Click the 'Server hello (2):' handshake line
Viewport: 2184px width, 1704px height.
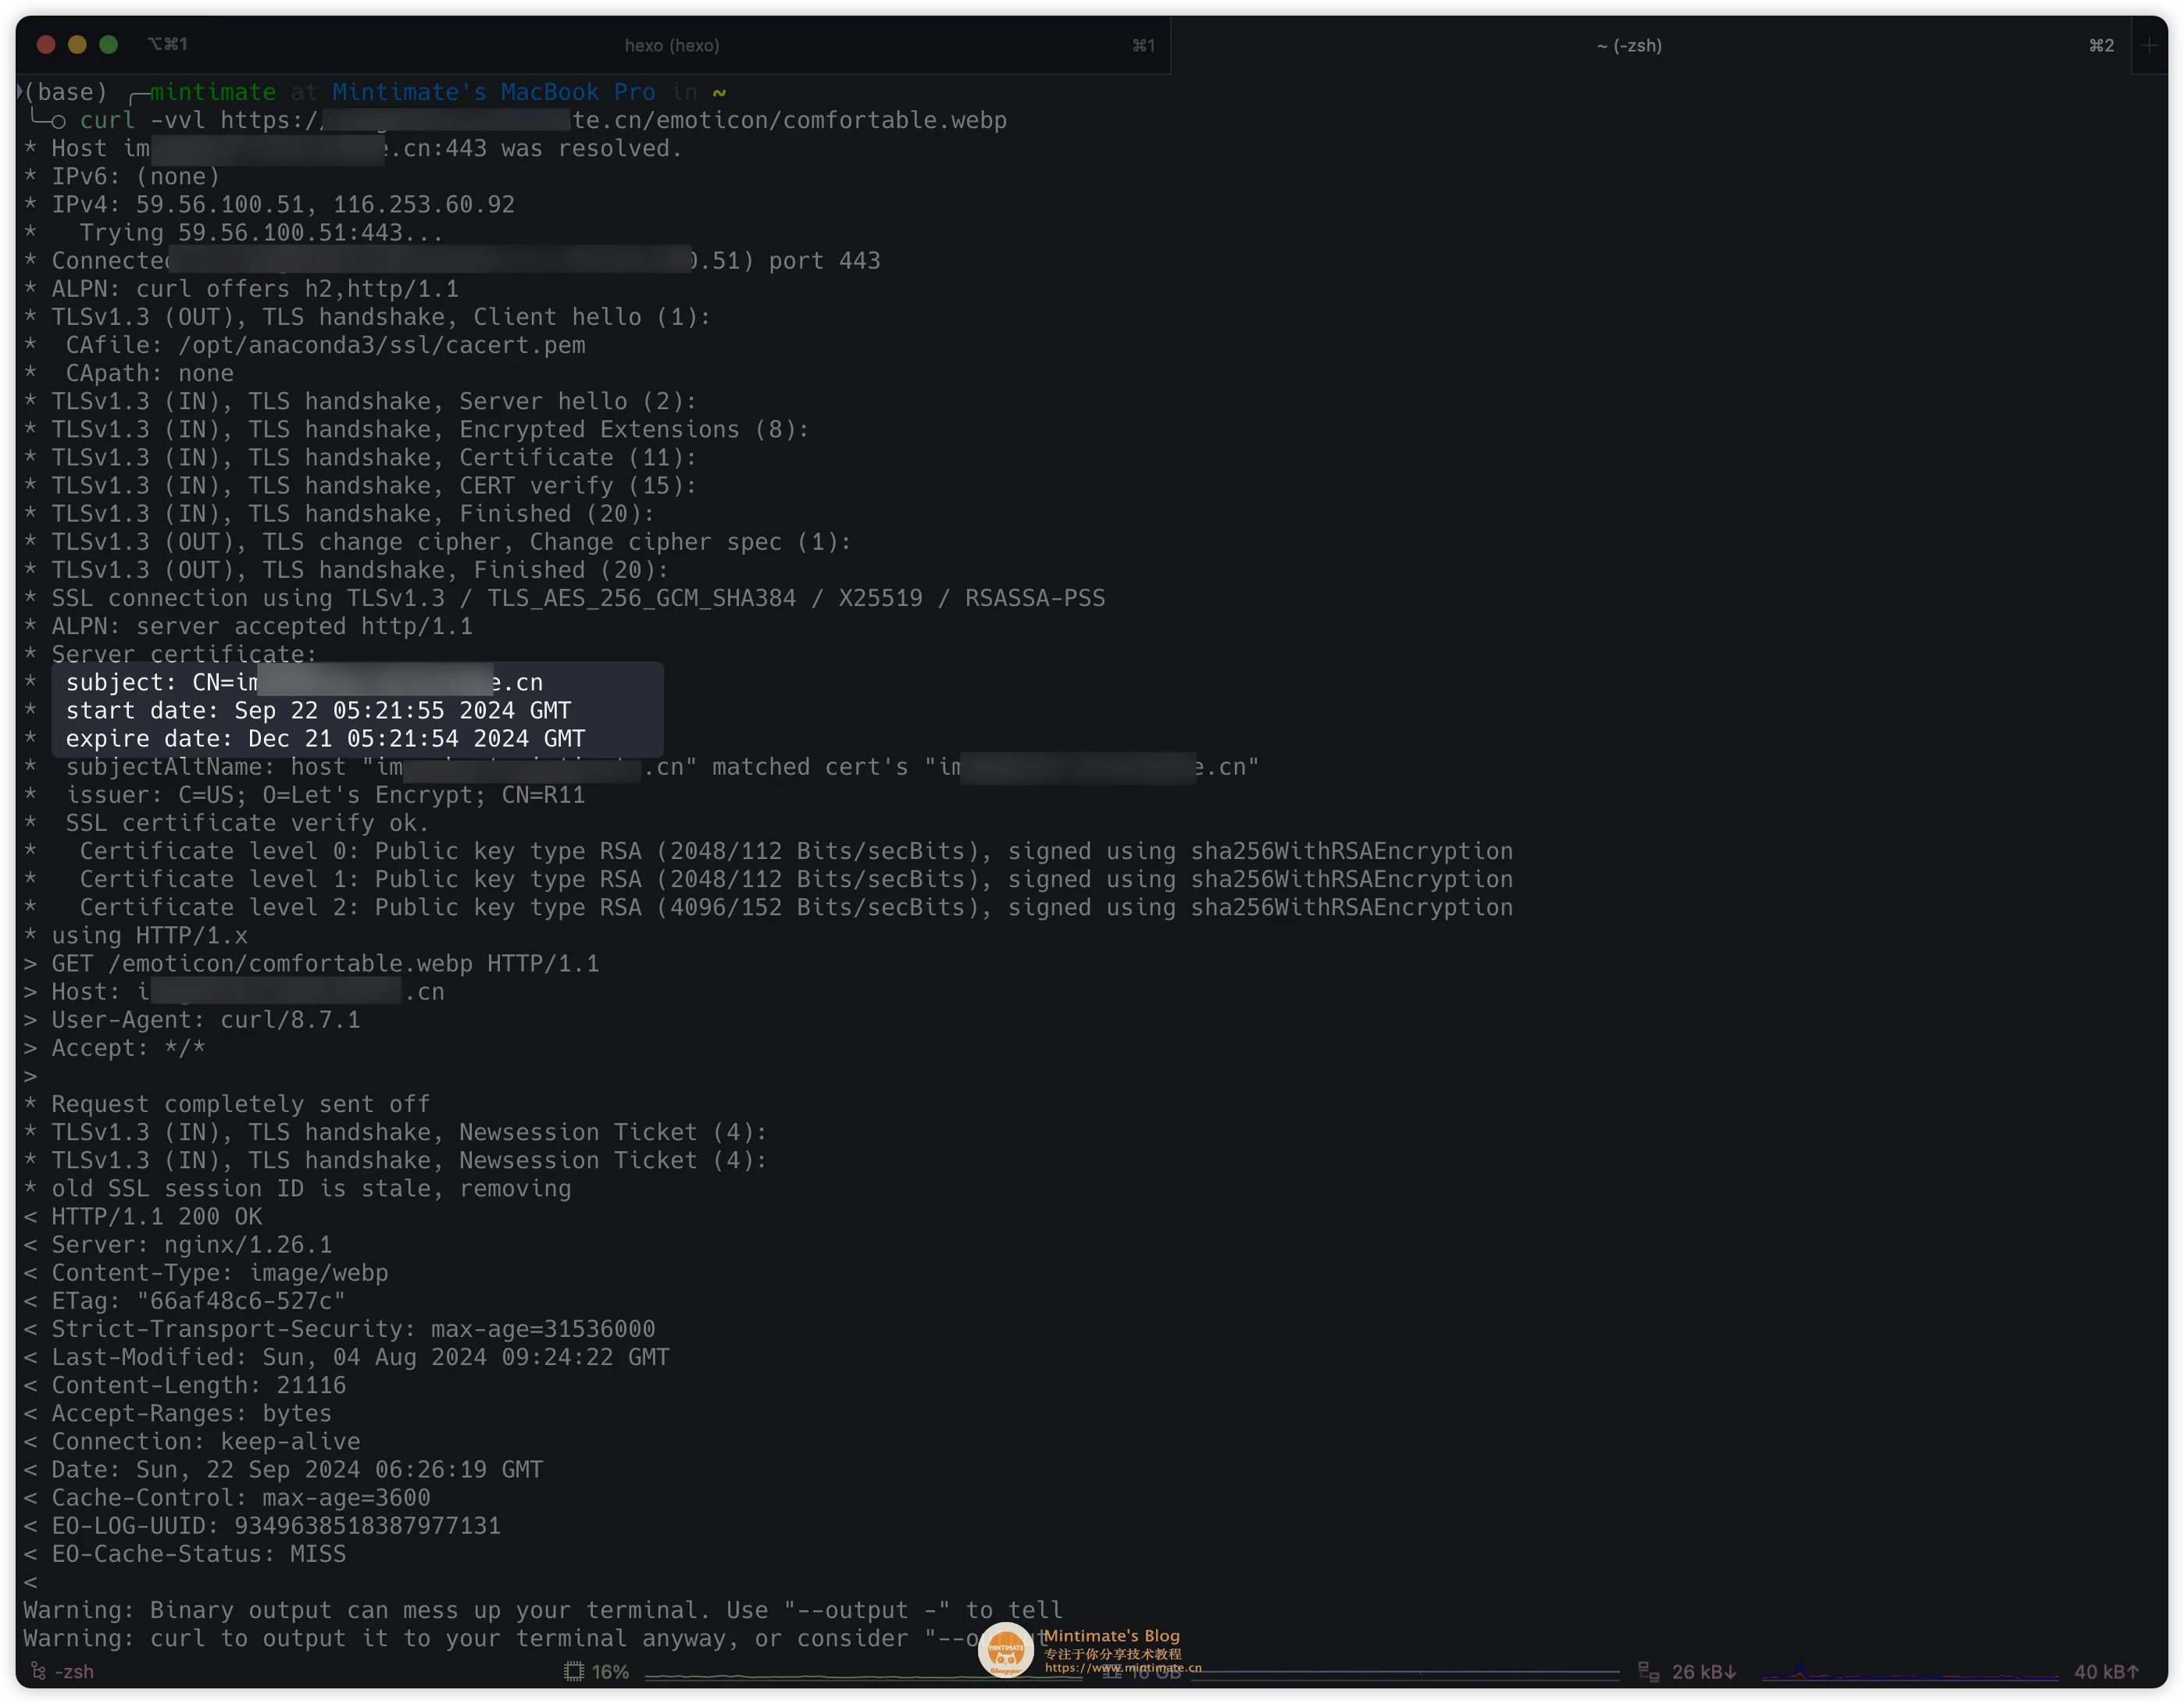click(360, 401)
